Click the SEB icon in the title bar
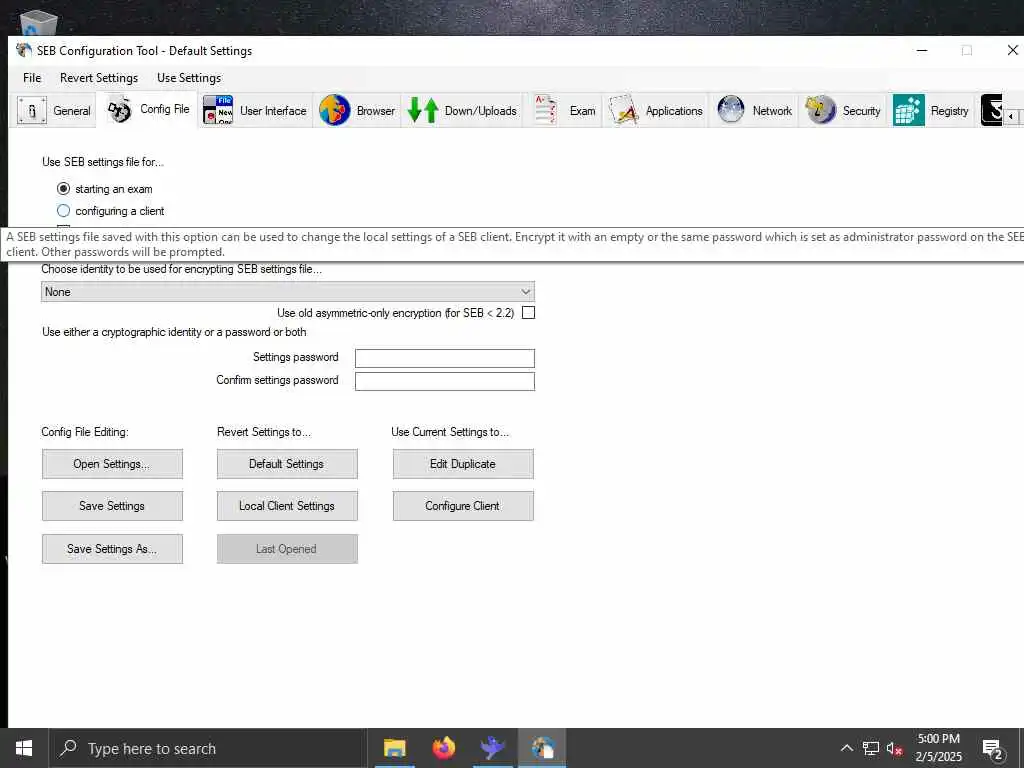The width and height of the screenshot is (1024, 768). point(24,50)
